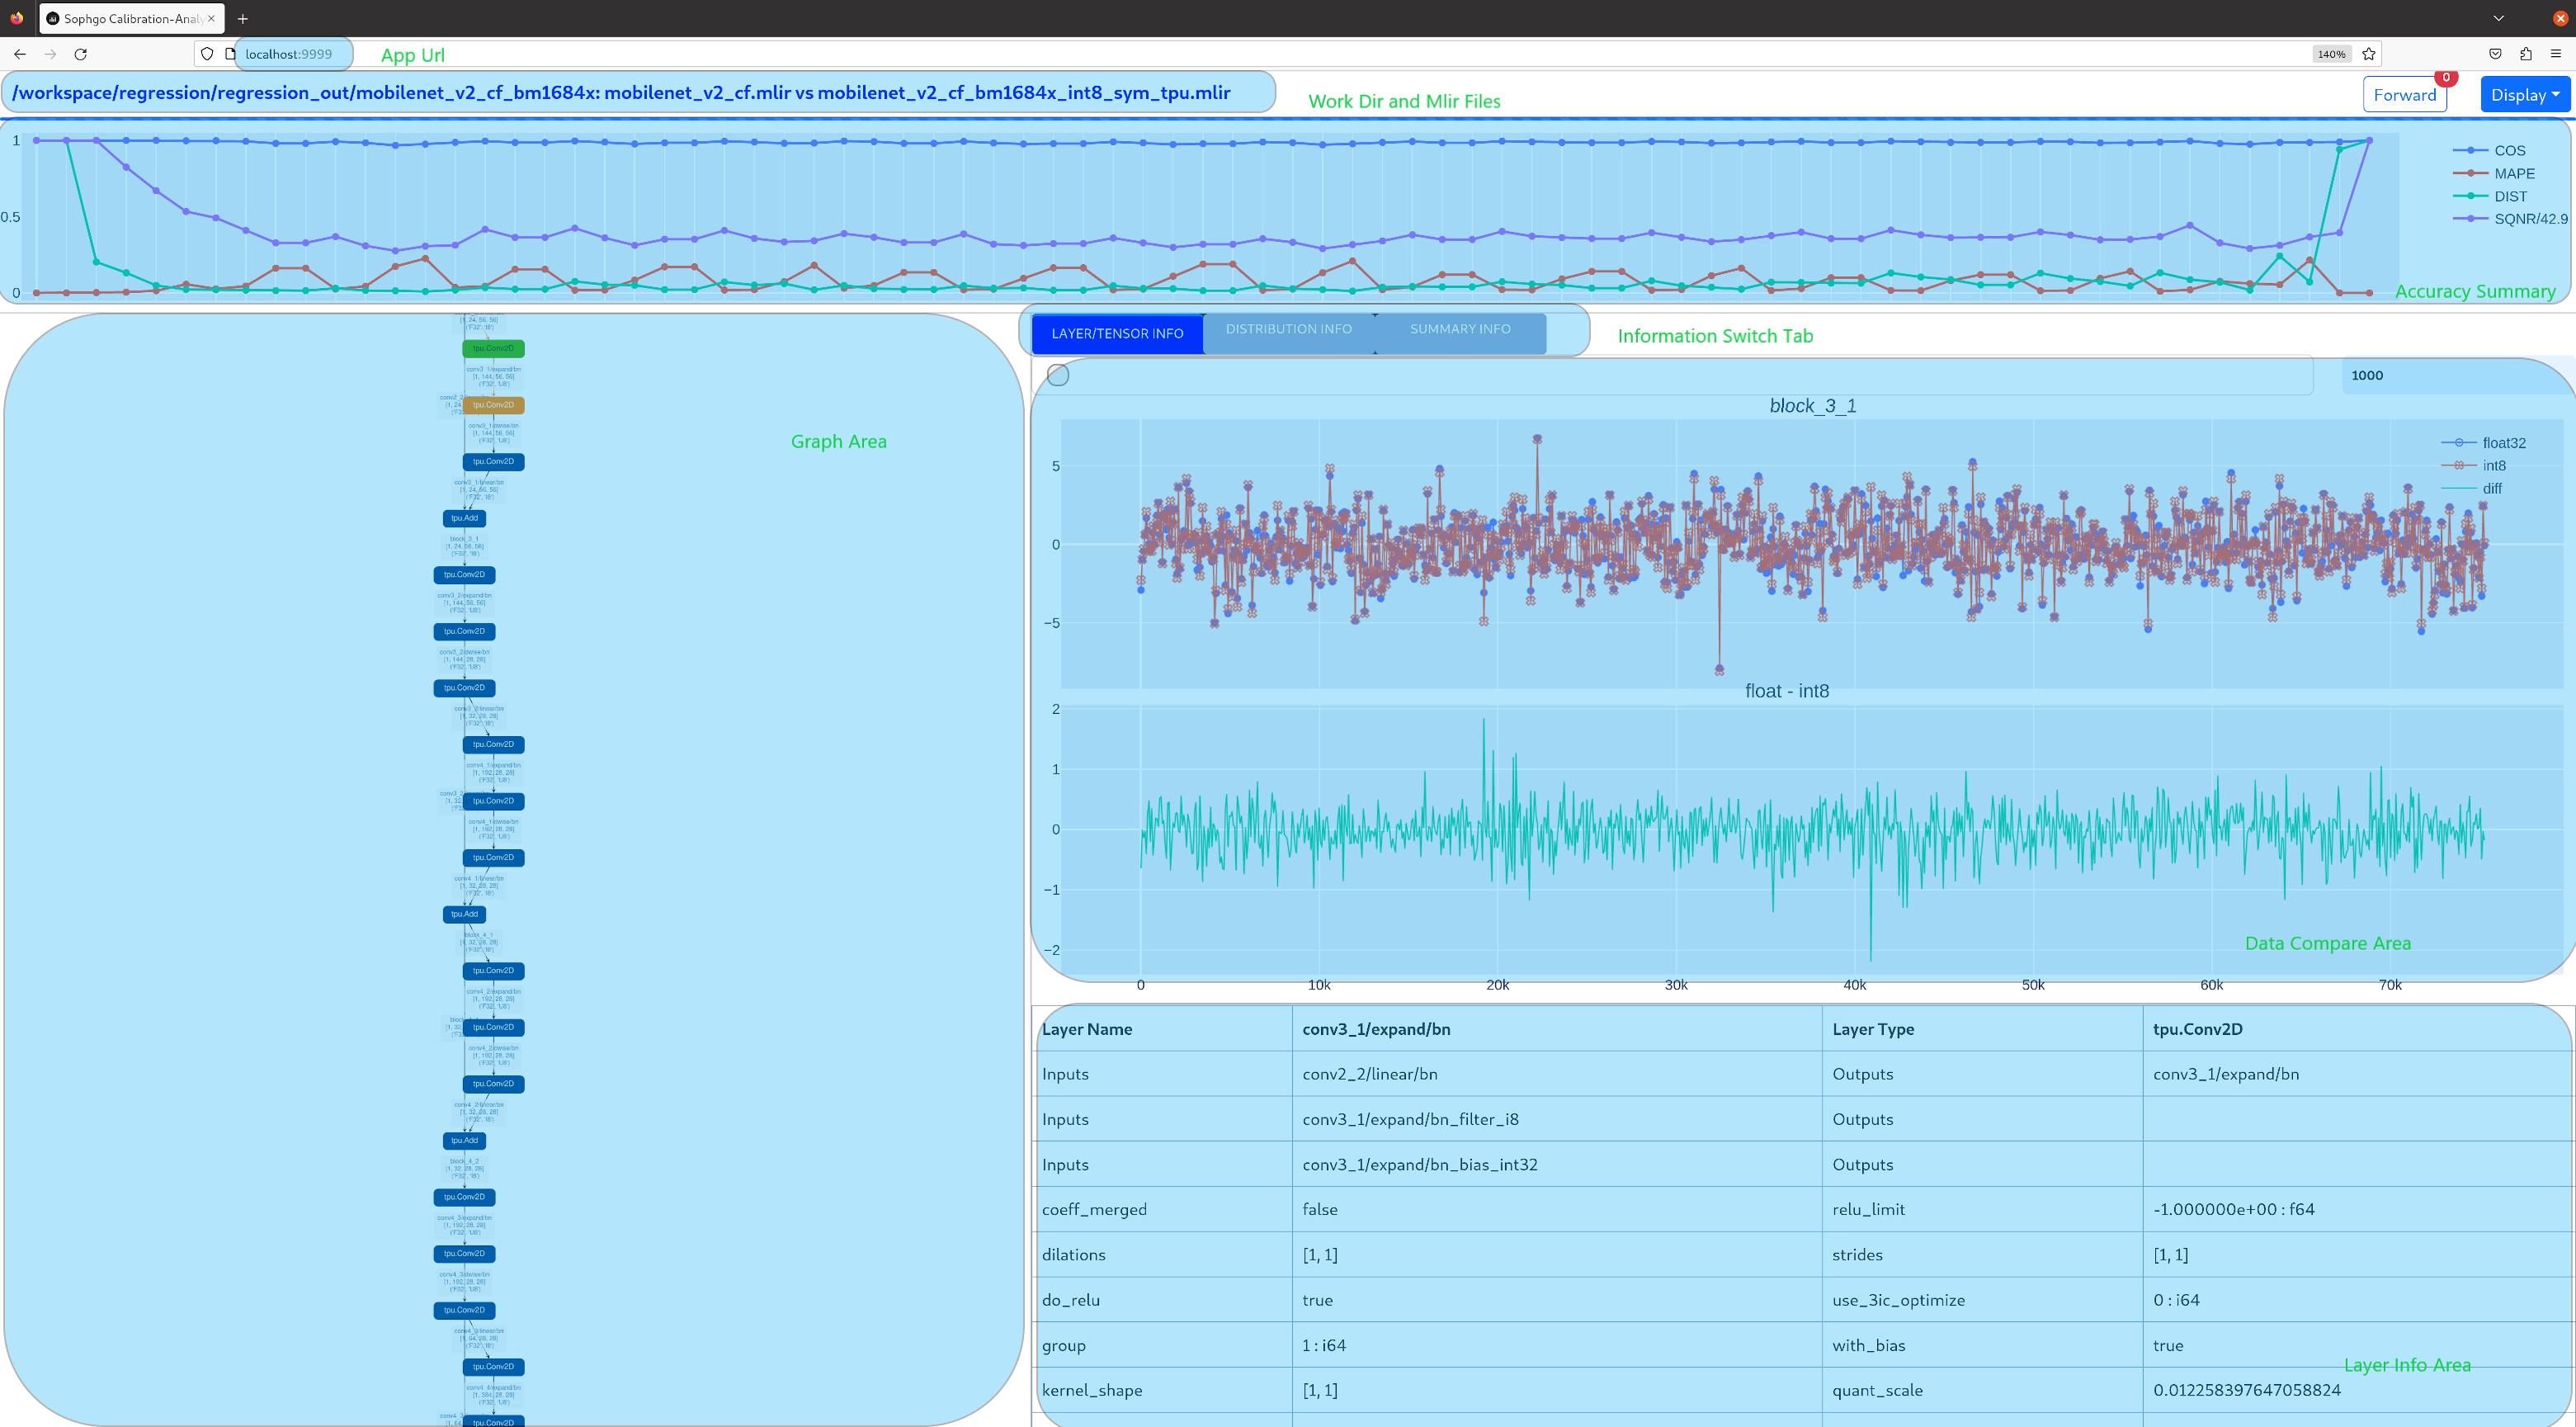The height and width of the screenshot is (1427, 2576).
Task: Click the Forward button
Action: tap(2404, 95)
